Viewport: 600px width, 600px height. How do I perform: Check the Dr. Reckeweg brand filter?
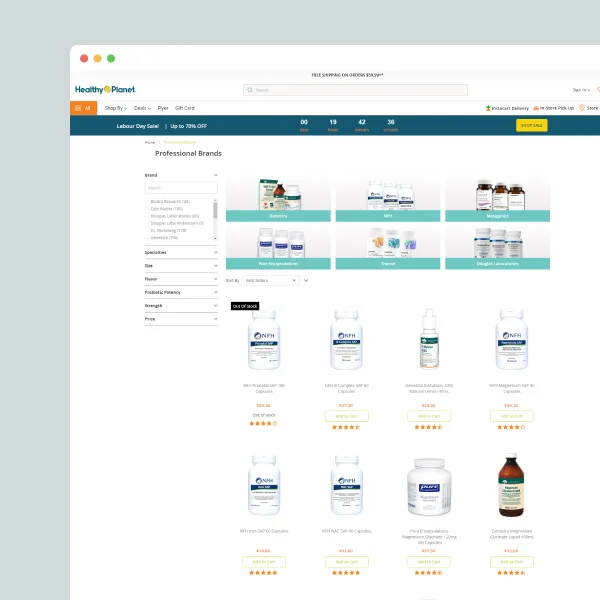(x=147, y=230)
